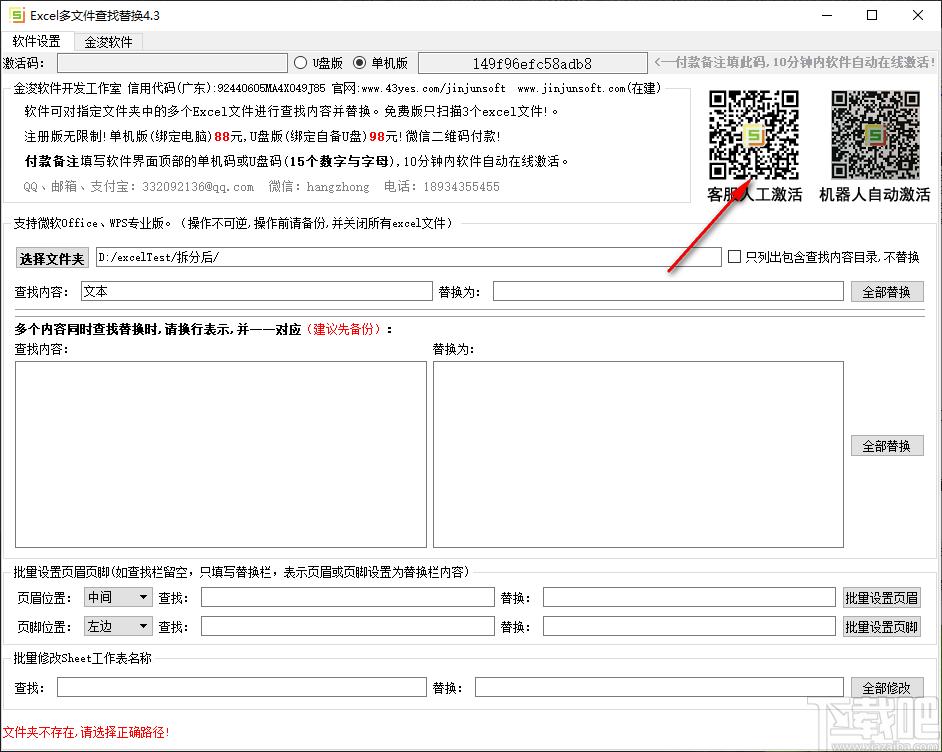Click the 43yes.com/jinjunsoft website text

click(433, 88)
